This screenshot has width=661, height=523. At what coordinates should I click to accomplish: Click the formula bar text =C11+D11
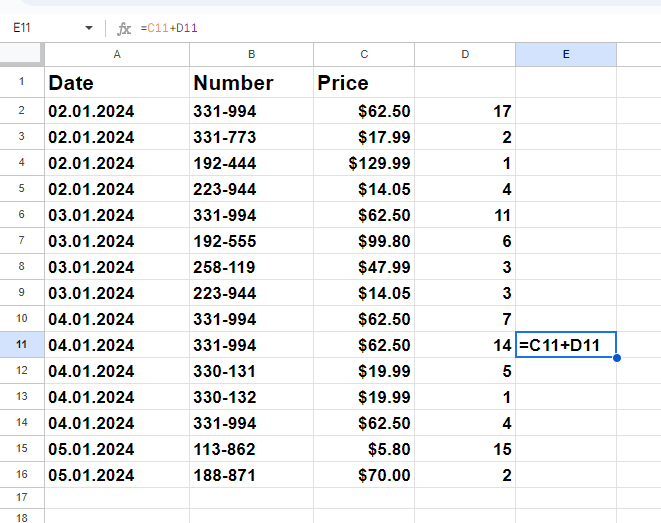pyautogui.click(x=169, y=28)
